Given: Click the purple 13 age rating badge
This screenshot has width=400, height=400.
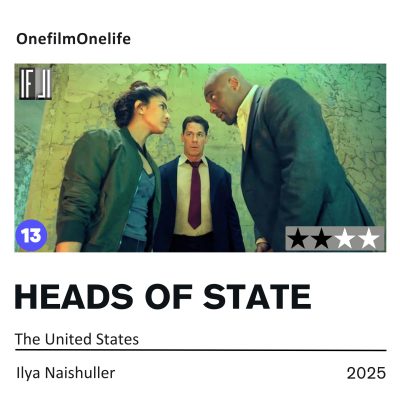Looking at the screenshot, I should click(x=31, y=235).
